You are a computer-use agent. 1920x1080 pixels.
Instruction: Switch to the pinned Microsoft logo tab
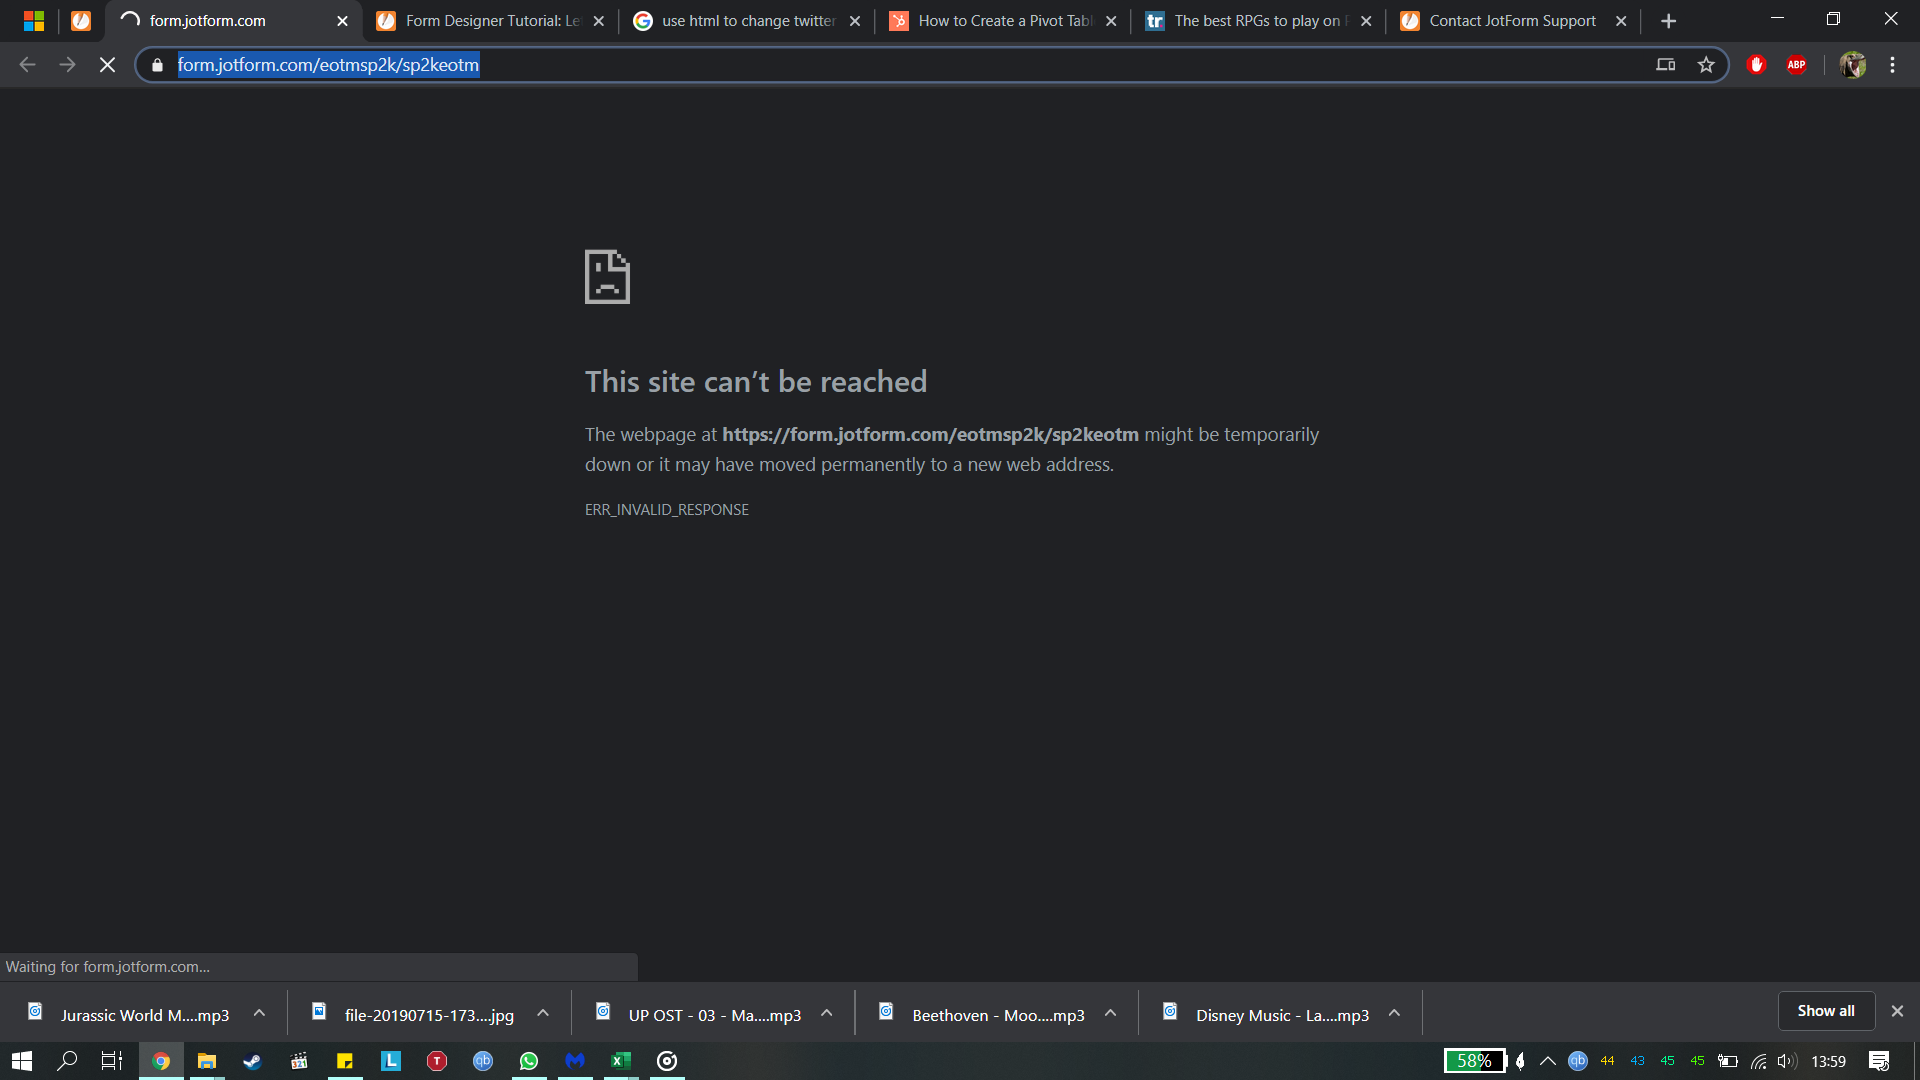[34, 21]
